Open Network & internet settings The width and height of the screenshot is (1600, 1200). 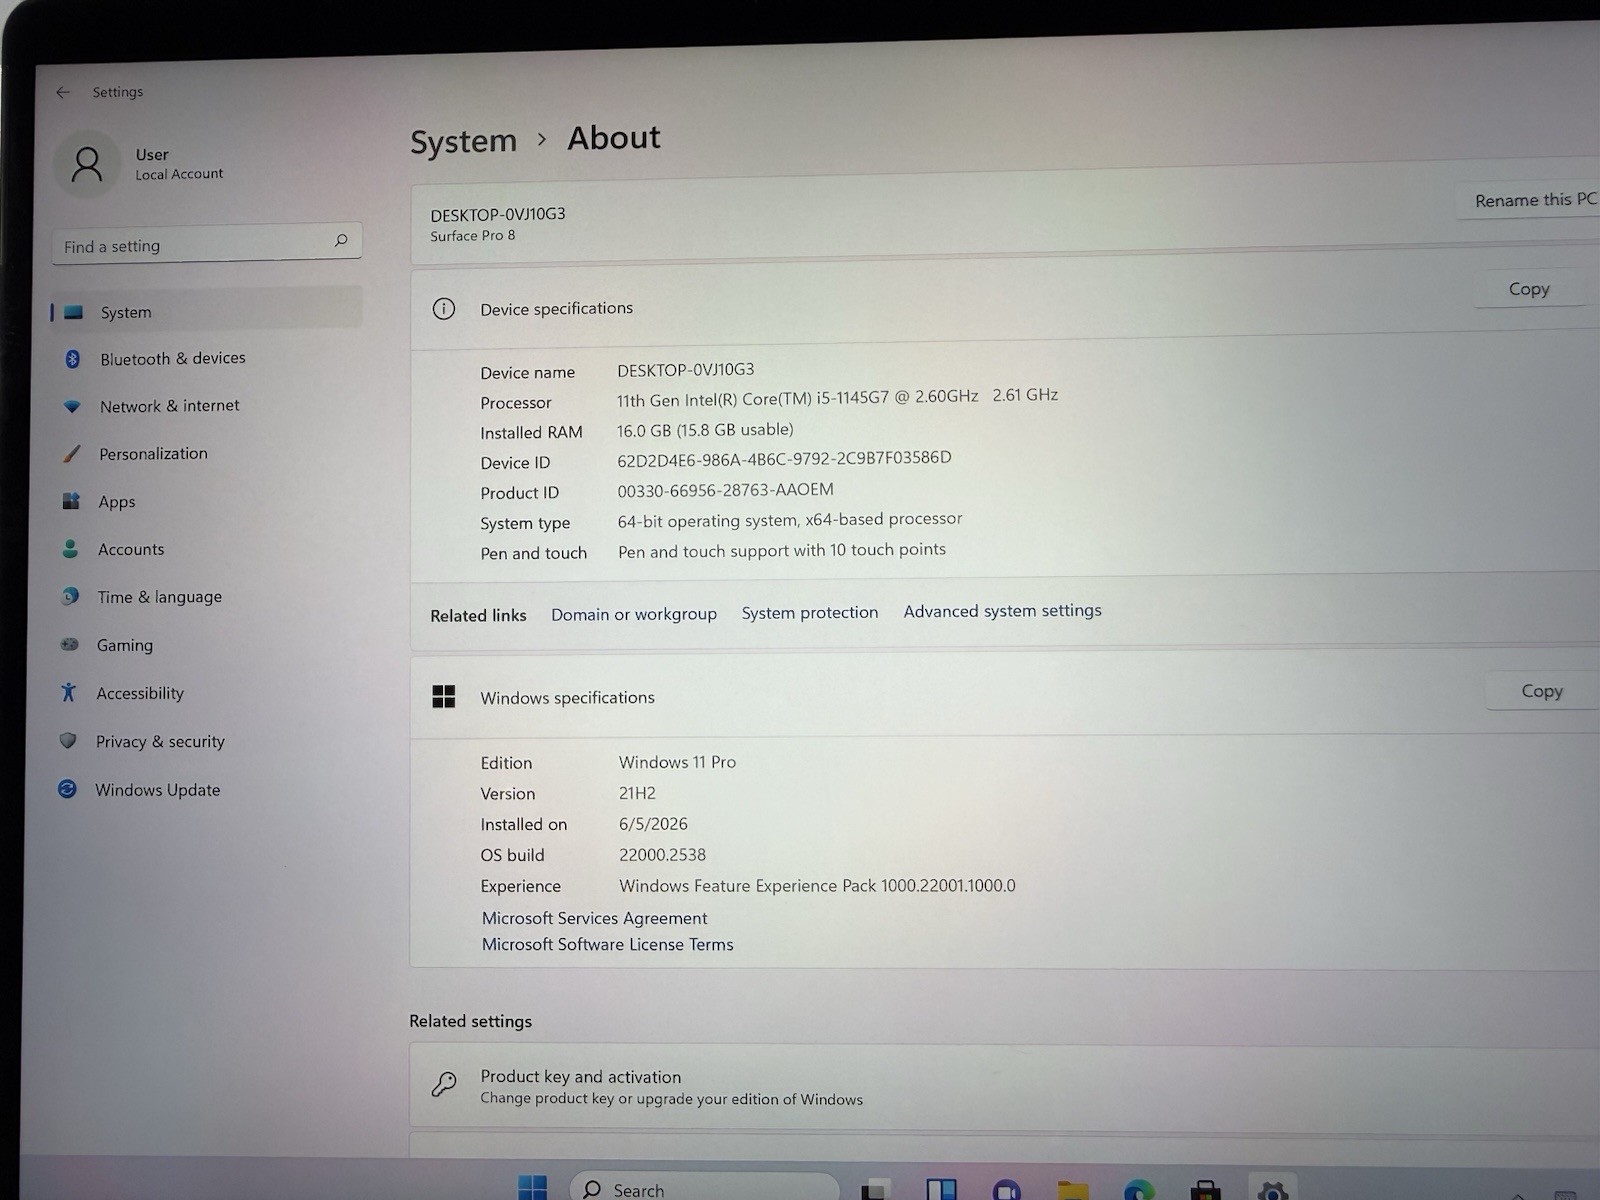click(x=206, y=406)
